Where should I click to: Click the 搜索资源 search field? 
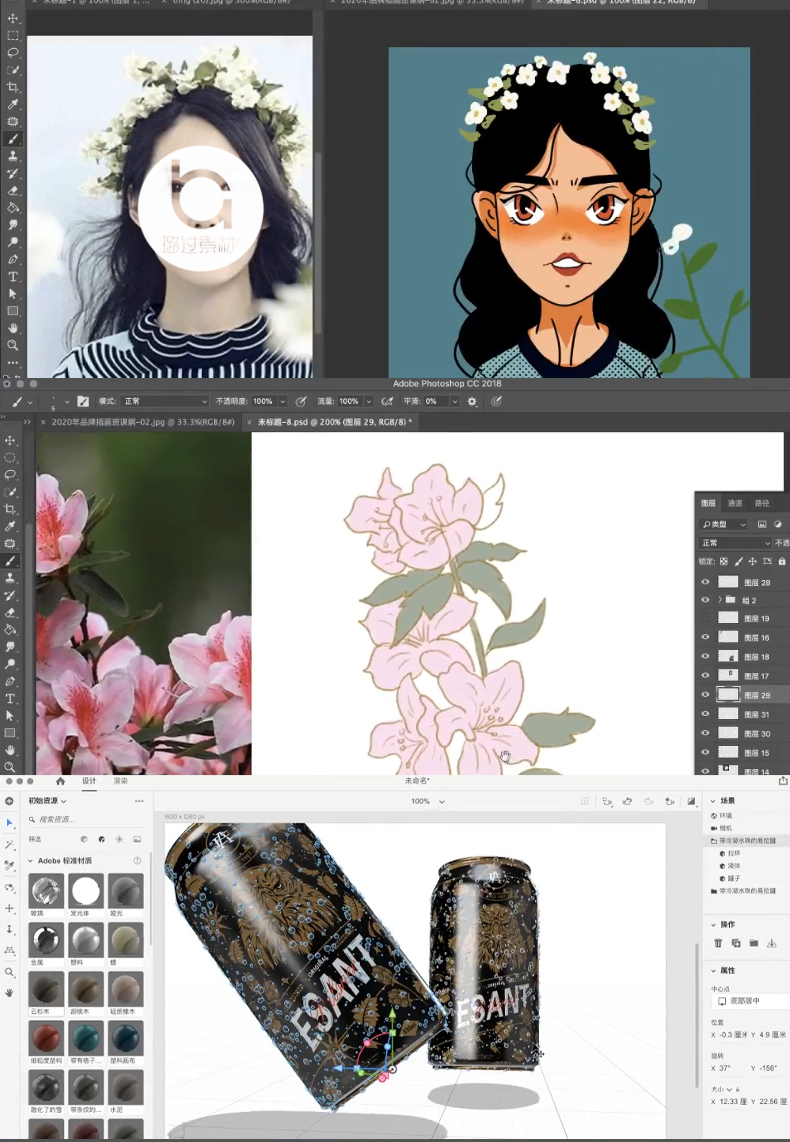click(86, 819)
